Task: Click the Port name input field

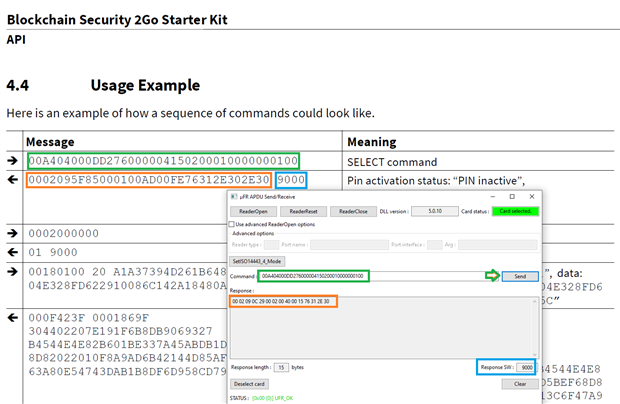Action: point(349,244)
